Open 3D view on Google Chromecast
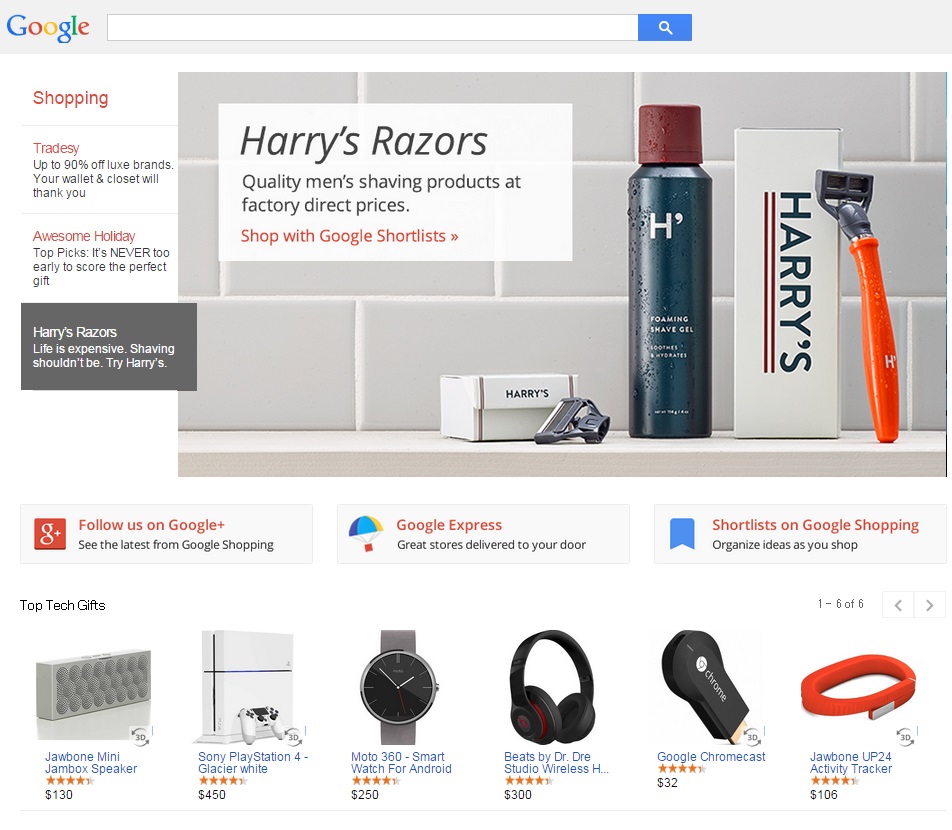 (752, 736)
